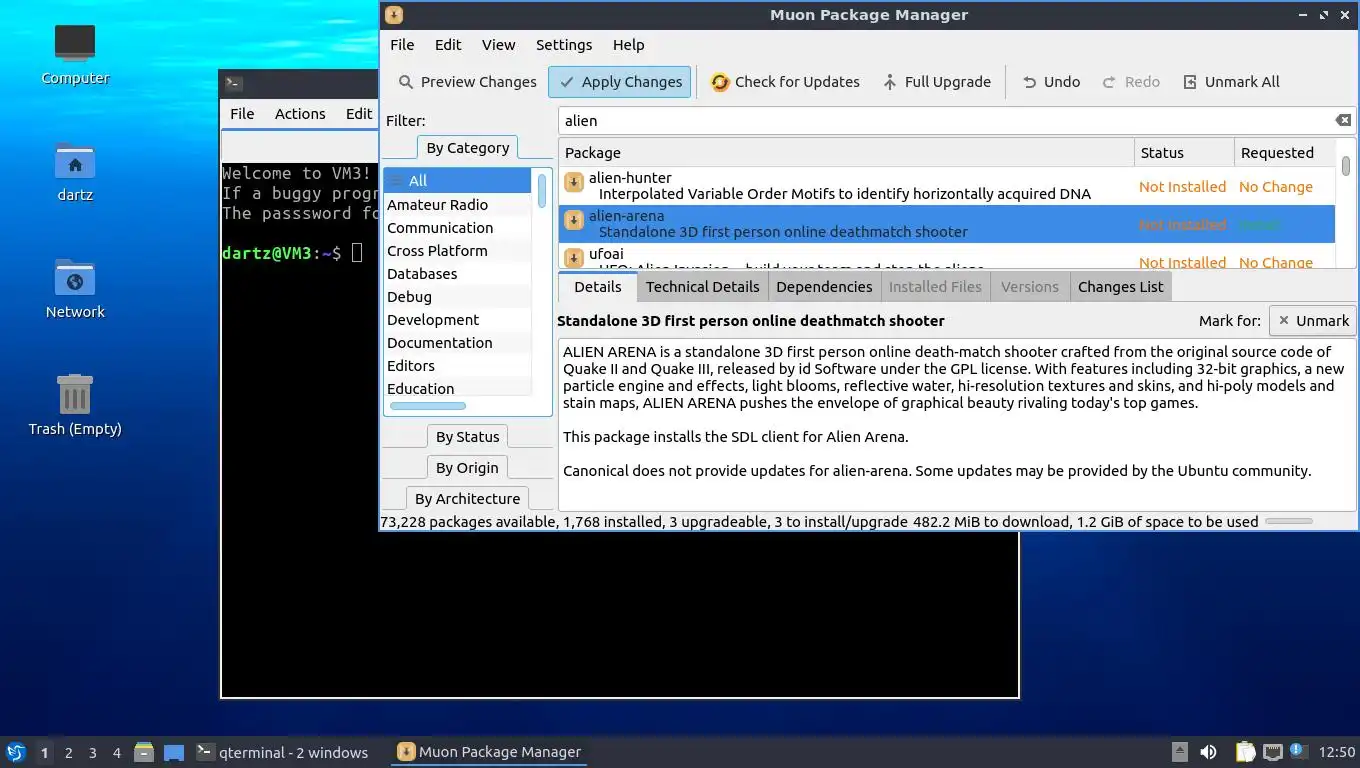Select the Communication category
The height and width of the screenshot is (768, 1360).
458,228
